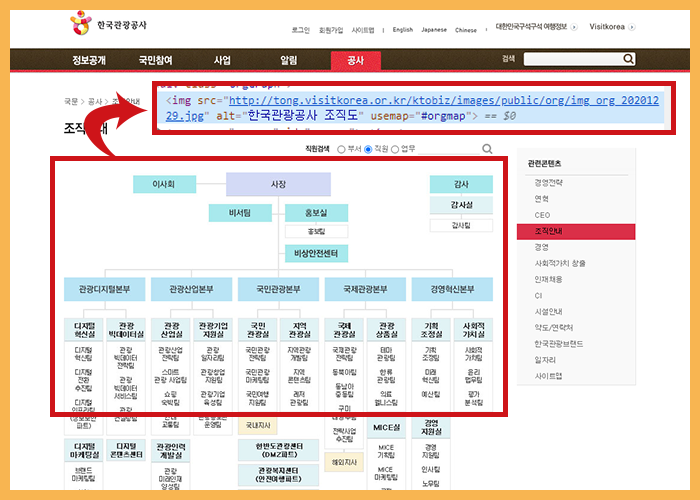
Task: Click the 감사실 box
Action: [x=461, y=205]
